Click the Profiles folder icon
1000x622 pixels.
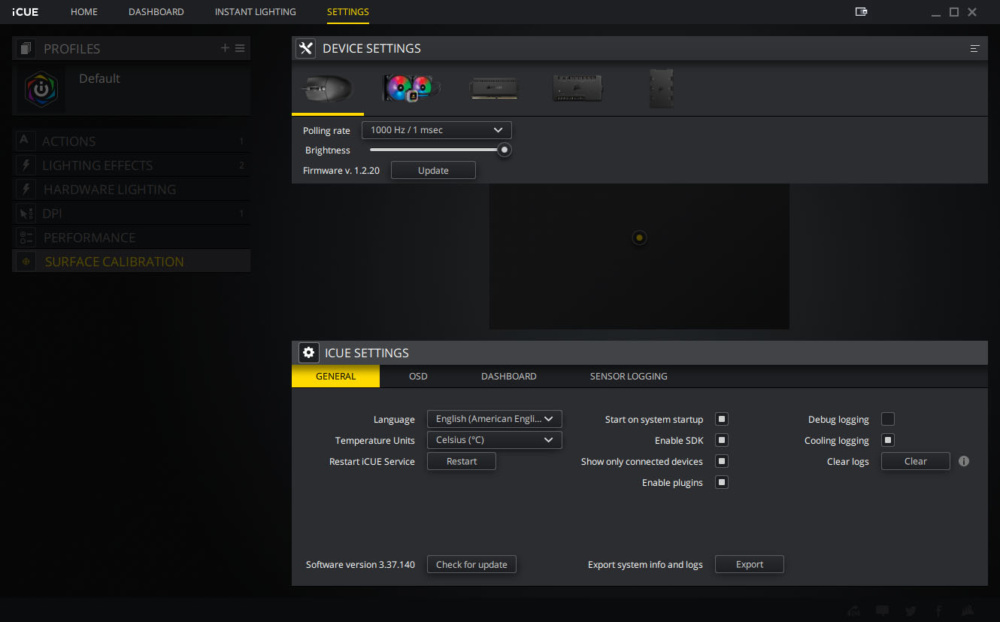26,48
